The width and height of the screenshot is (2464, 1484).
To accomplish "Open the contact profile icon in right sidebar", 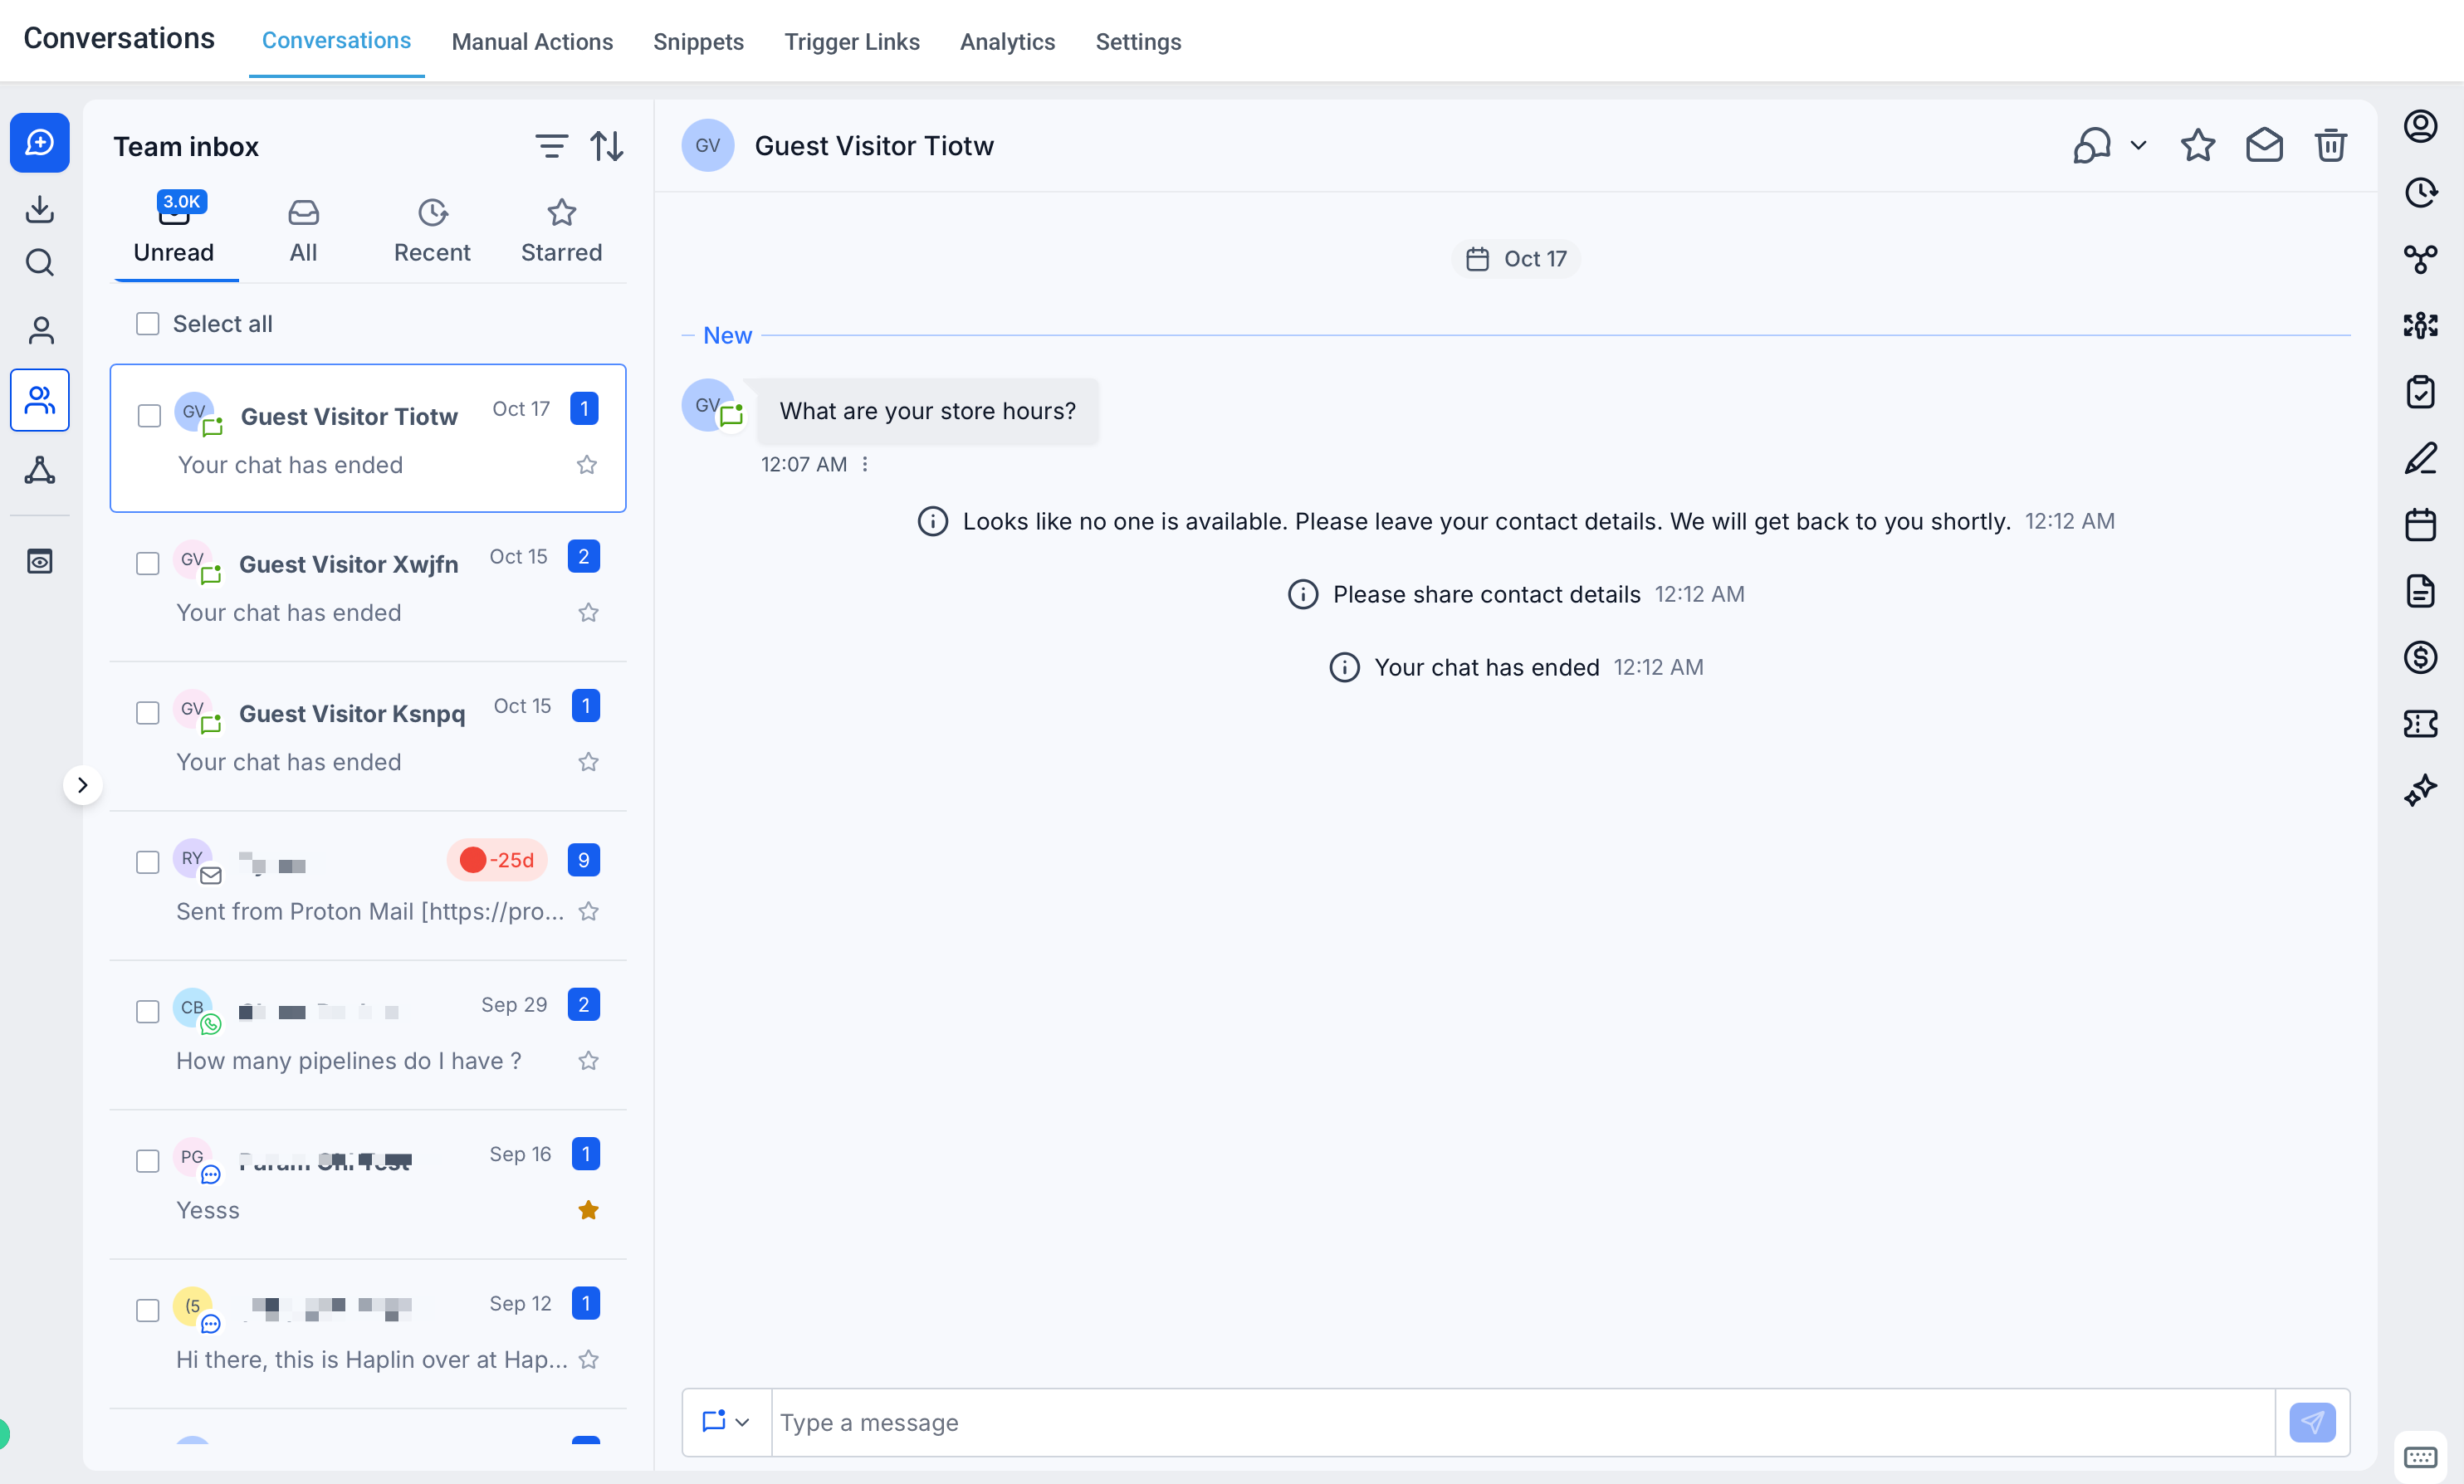I will point(2420,126).
